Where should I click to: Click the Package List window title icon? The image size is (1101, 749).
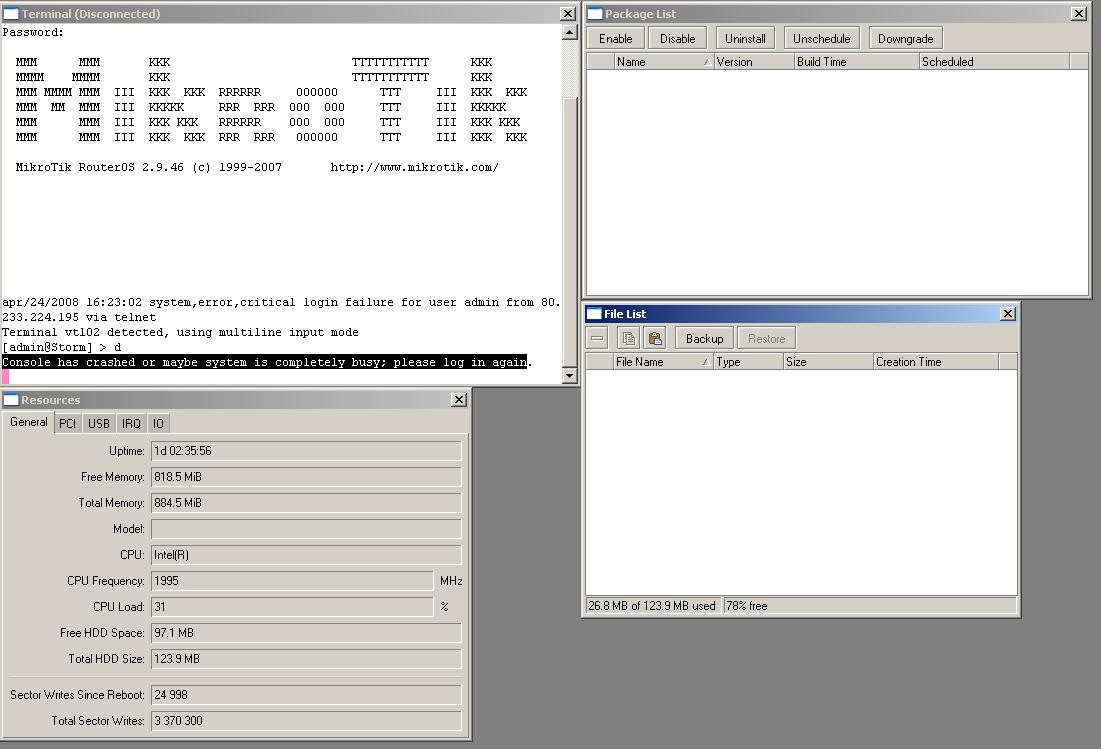pos(595,14)
